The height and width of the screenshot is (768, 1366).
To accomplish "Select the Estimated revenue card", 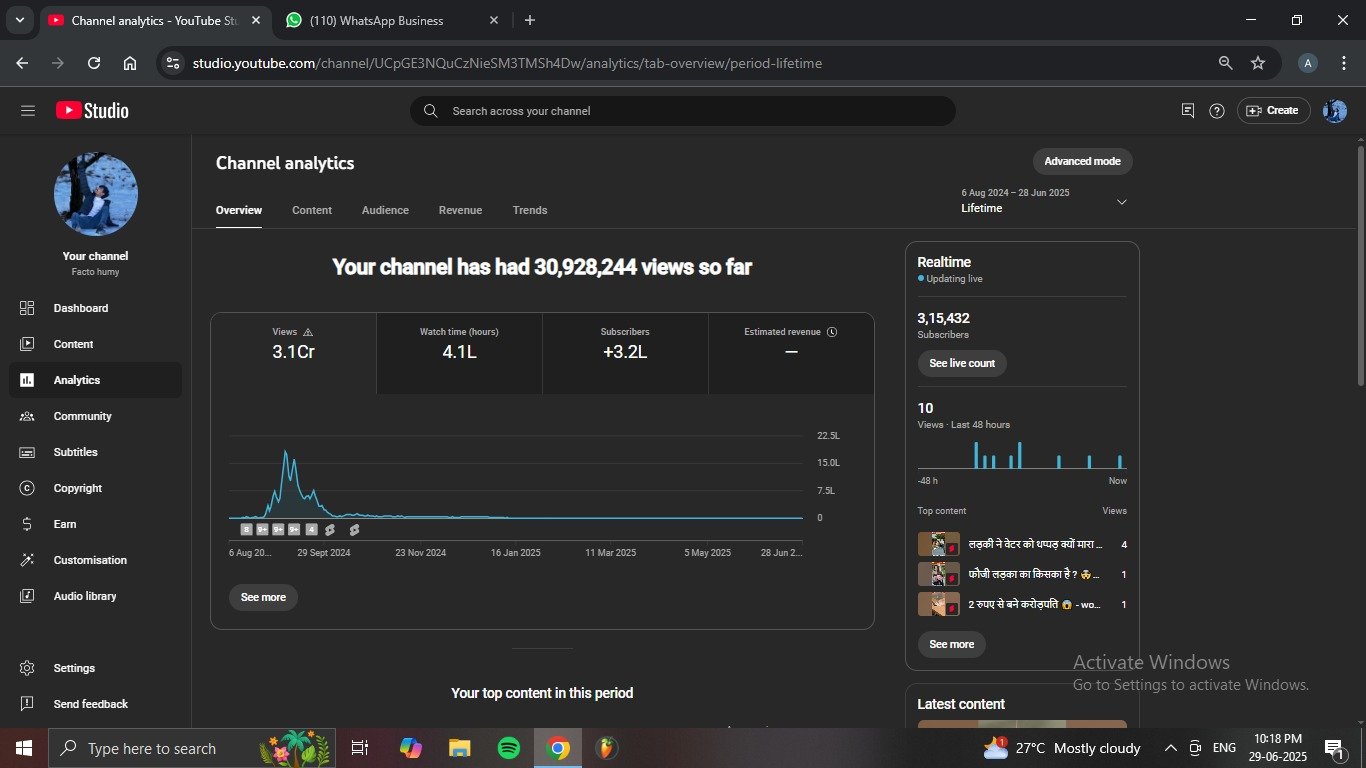I will (x=791, y=353).
